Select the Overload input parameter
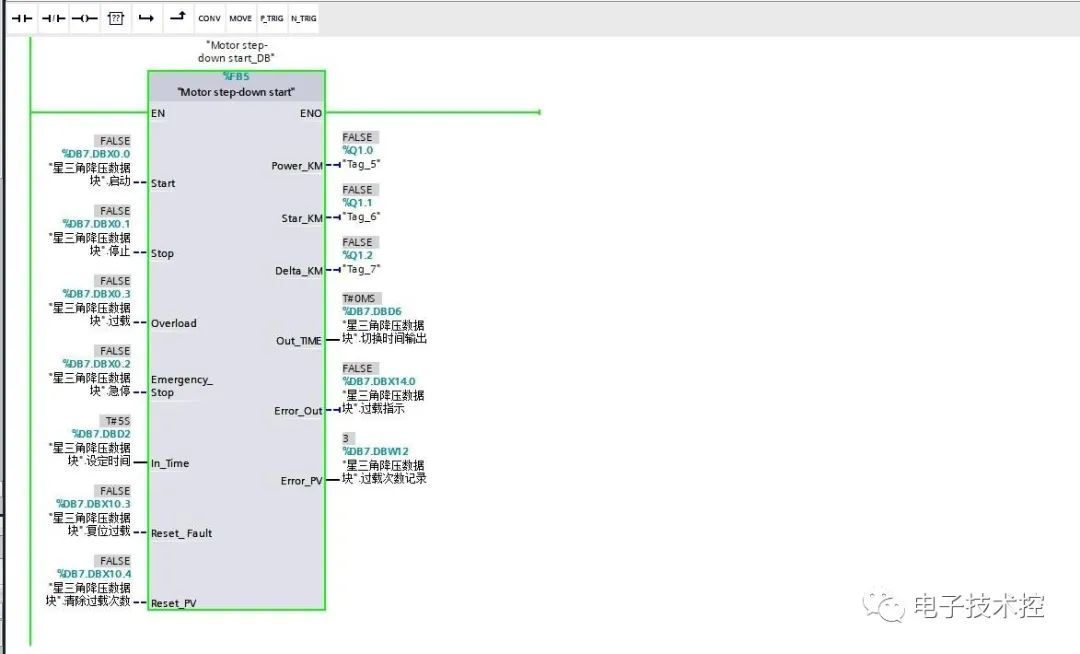1080x654 pixels. tap(174, 323)
